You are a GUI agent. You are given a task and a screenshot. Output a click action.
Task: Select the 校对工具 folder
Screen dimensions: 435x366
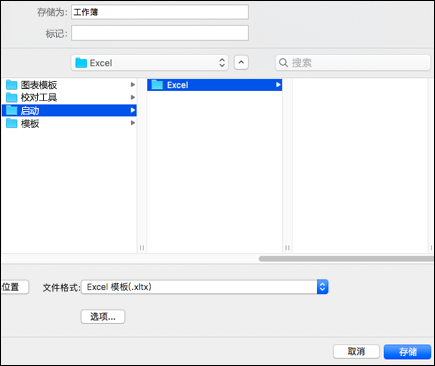pos(69,97)
